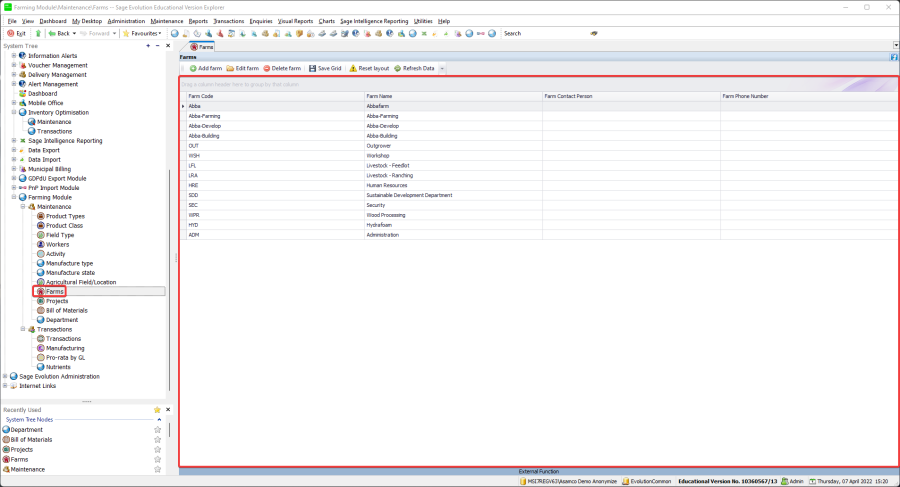This screenshot has height=487, width=900.
Task: Click the Reset layout warning icon
Action: pos(353,68)
